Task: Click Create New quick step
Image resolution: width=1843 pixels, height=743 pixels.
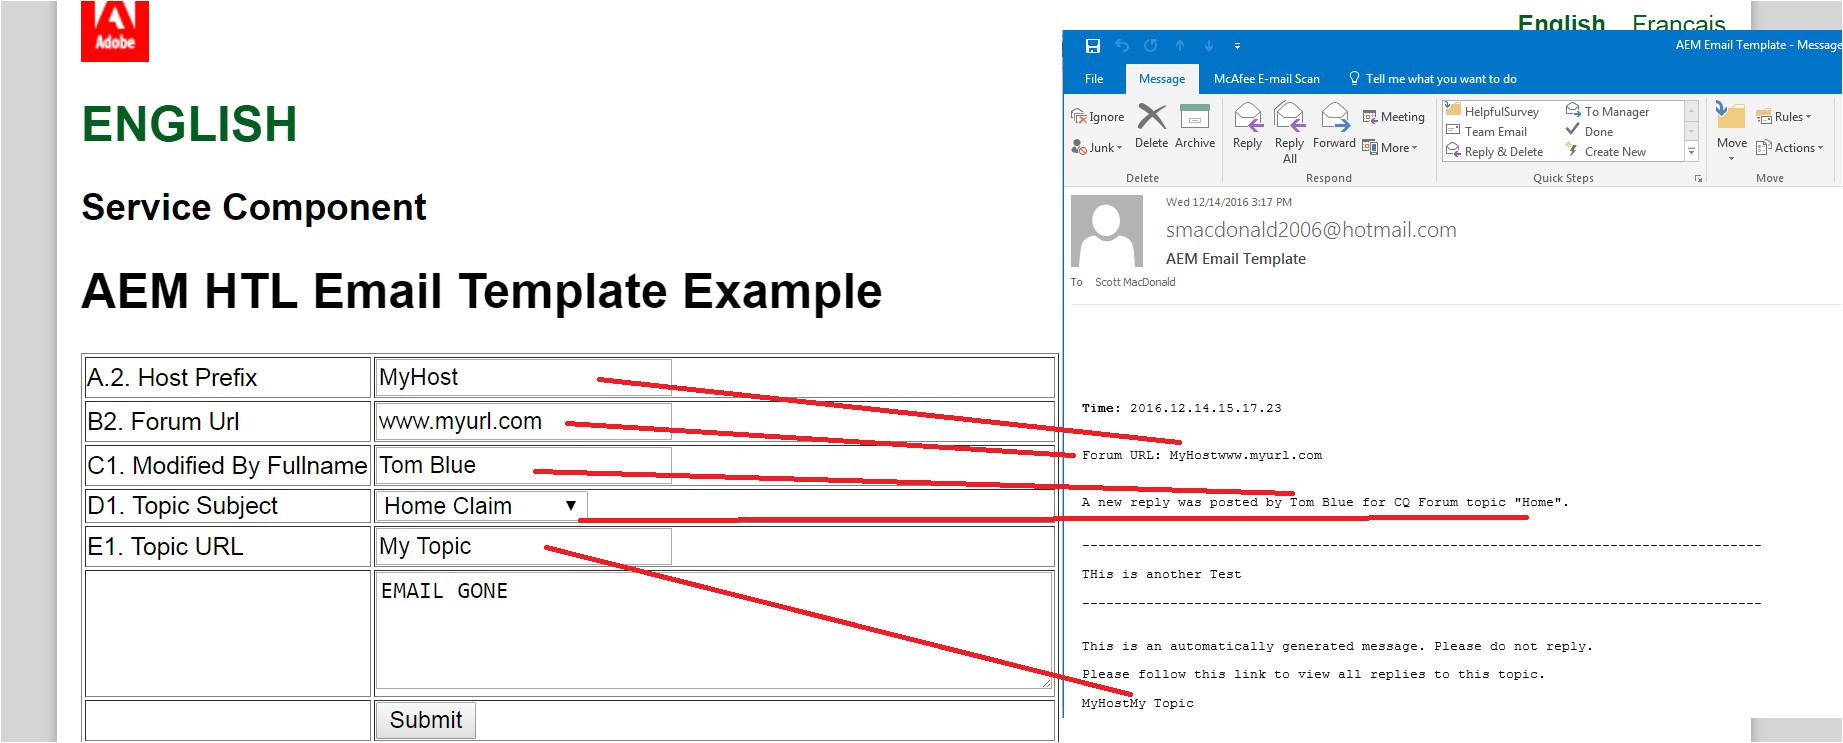Action: tap(1606, 152)
